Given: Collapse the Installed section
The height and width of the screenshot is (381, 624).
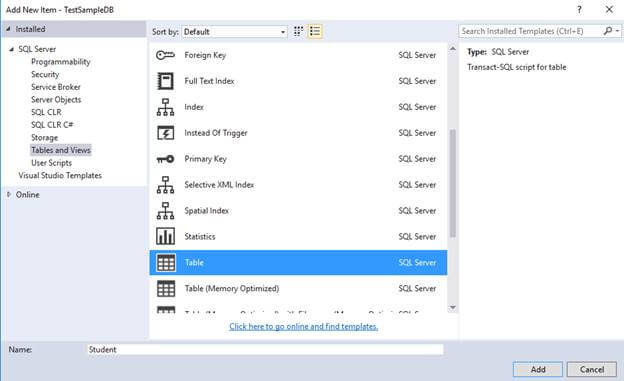Looking at the screenshot, I should [8, 29].
